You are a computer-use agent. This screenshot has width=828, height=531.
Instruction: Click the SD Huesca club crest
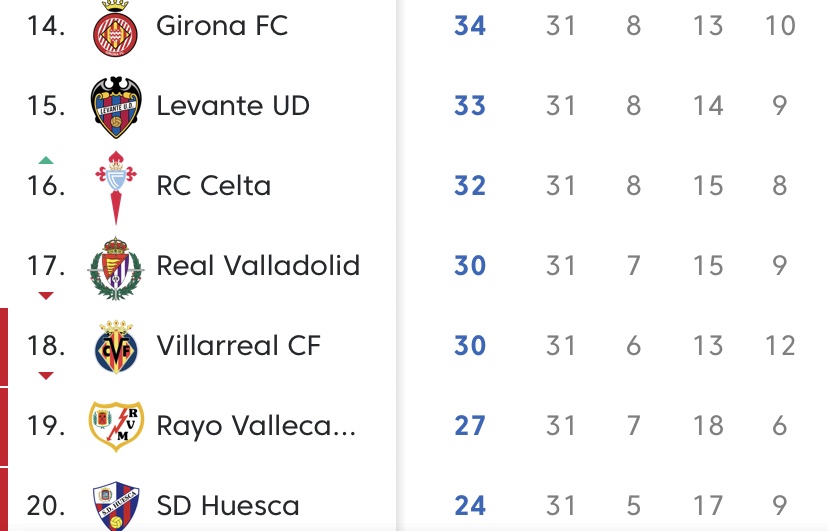pos(117,506)
